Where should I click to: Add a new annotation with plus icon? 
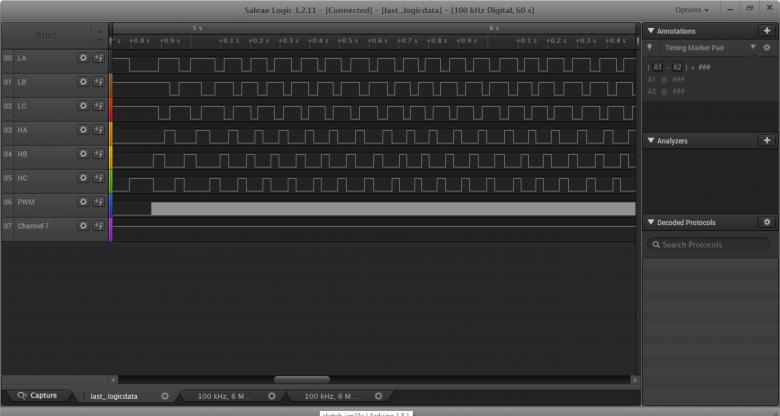[766, 30]
